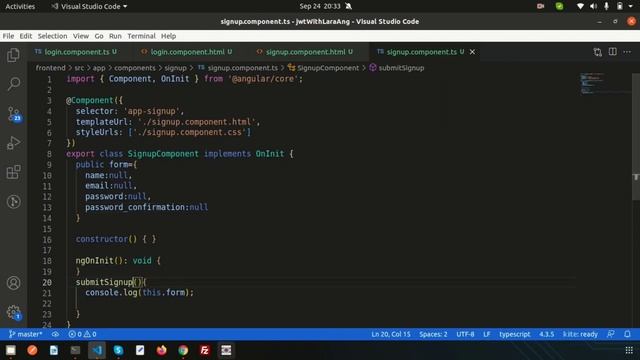The image size is (640, 360).
Task: Open the document writer icon in taskbar
Action: pos(54,350)
